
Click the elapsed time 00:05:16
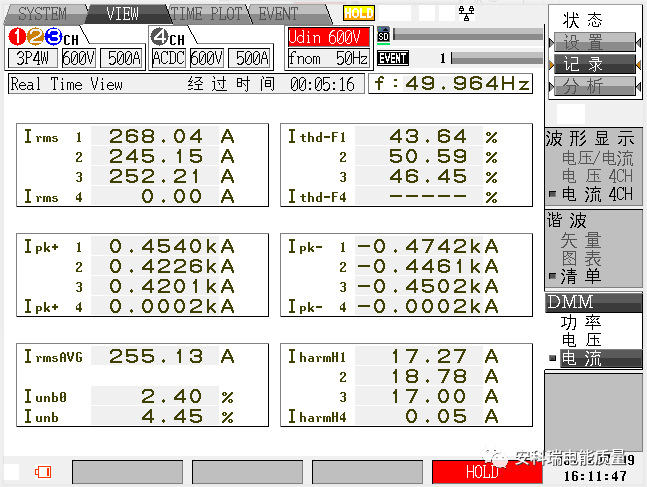pos(322,84)
